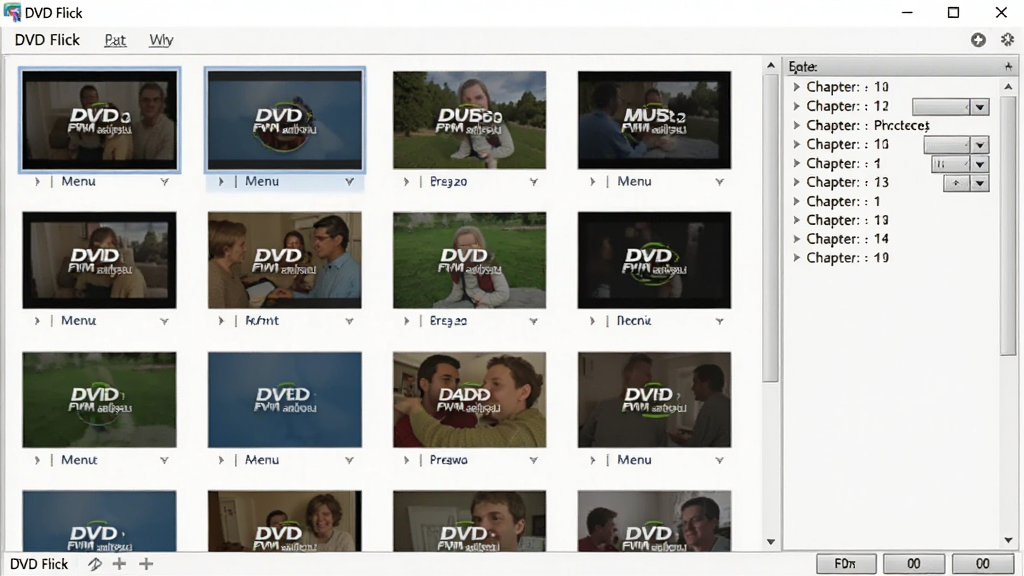This screenshot has height=576, width=1024.
Task: Select the MUS thumbnail
Action: pyautogui.click(x=654, y=120)
